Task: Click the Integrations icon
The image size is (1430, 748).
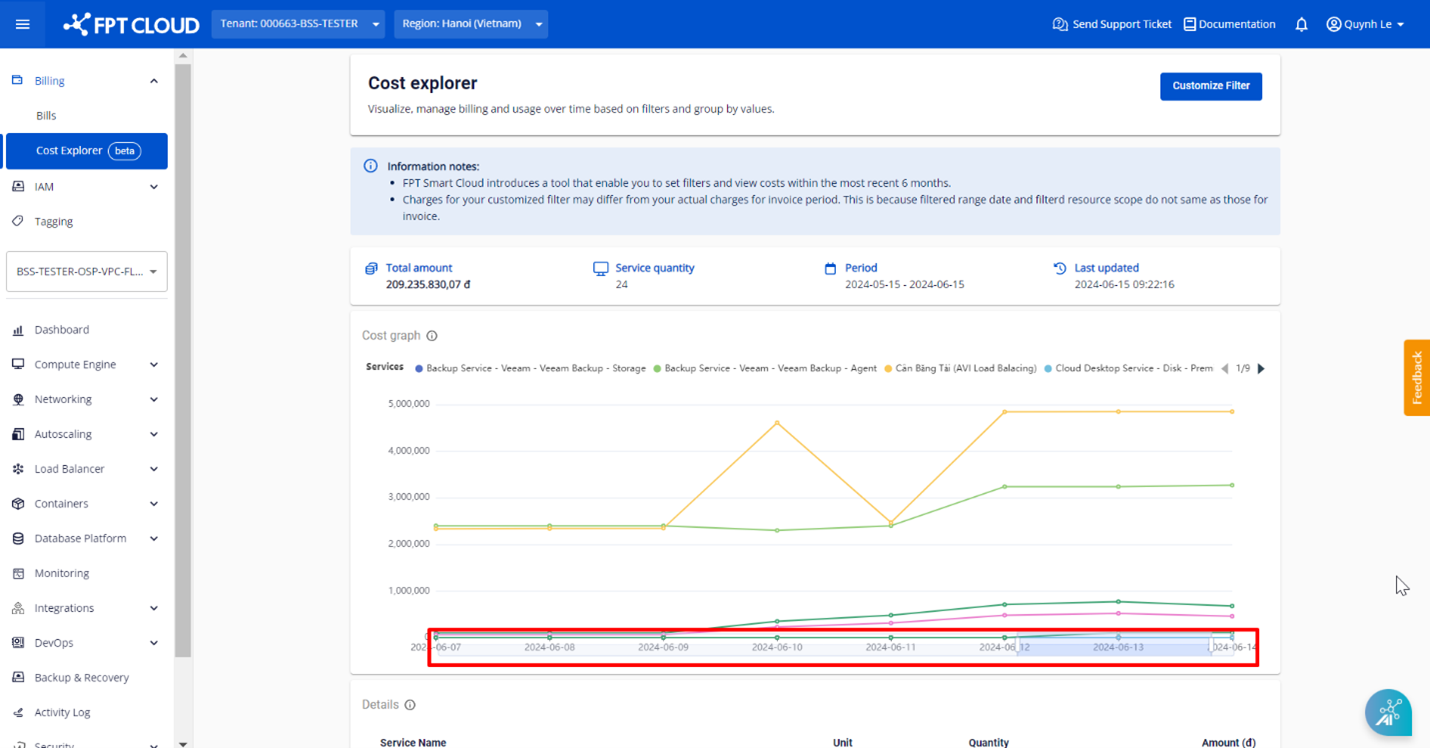Action: [17, 608]
